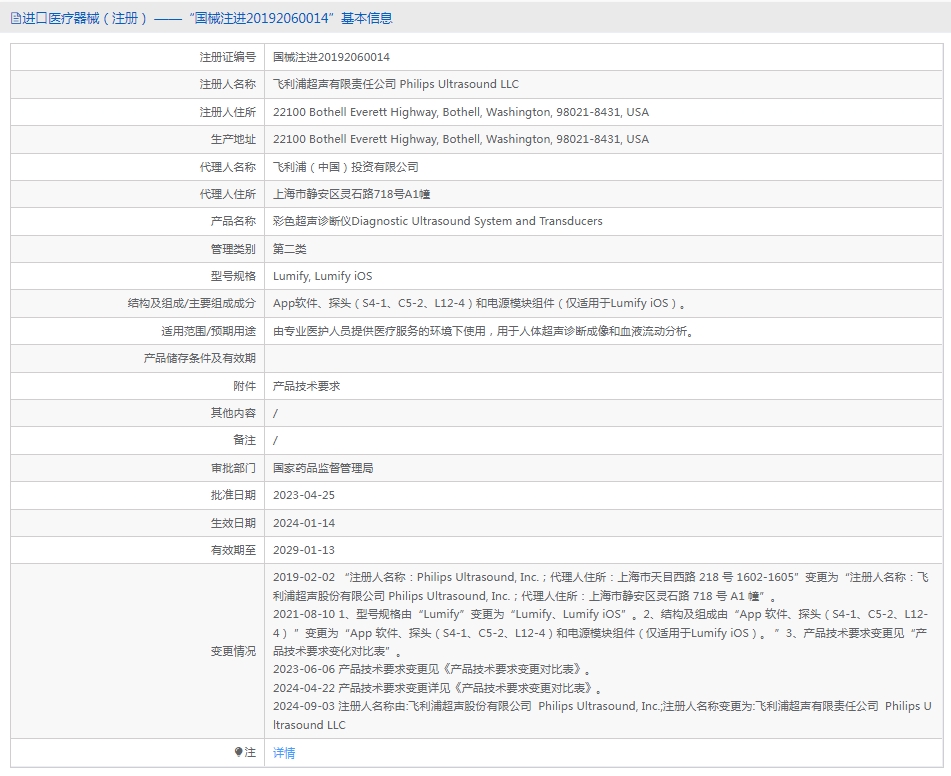Image resolution: width=951 pixels, height=776 pixels.
Task: Click the 注册证编号 row label
Action: (227, 57)
